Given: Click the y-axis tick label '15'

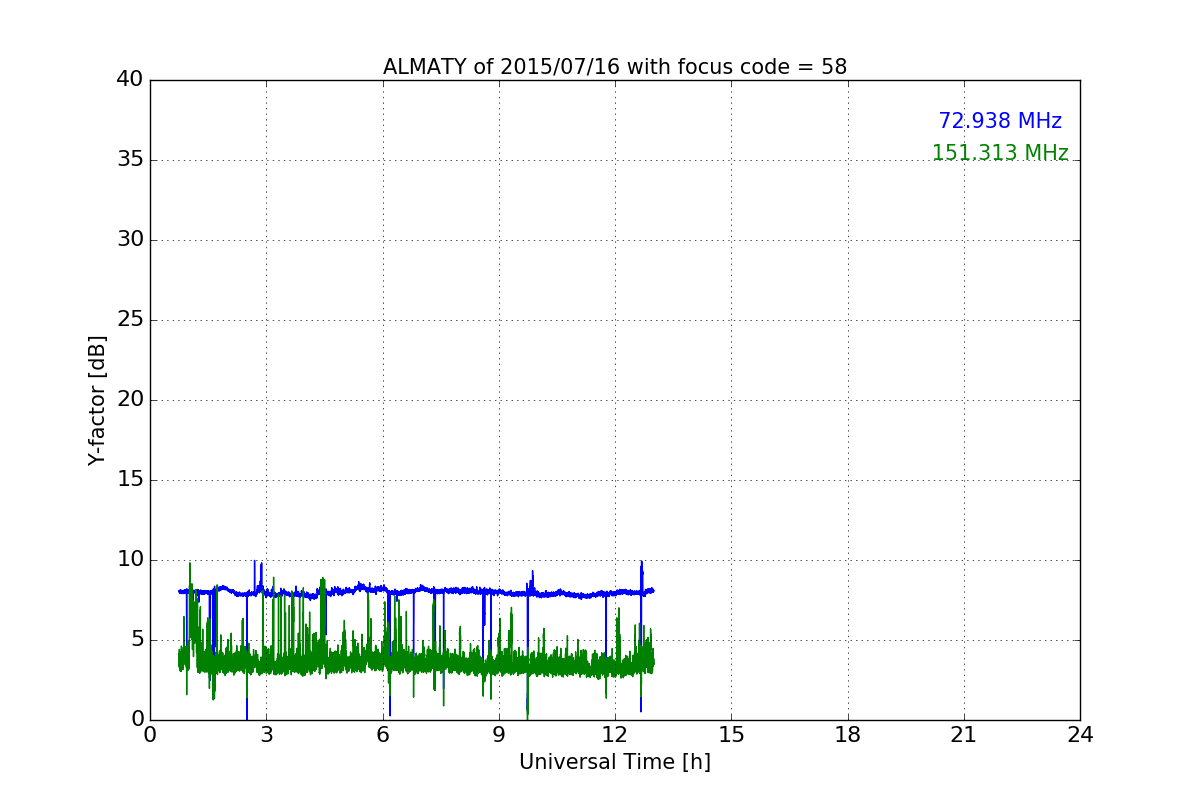Looking at the screenshot, I should tap(130, 480).
